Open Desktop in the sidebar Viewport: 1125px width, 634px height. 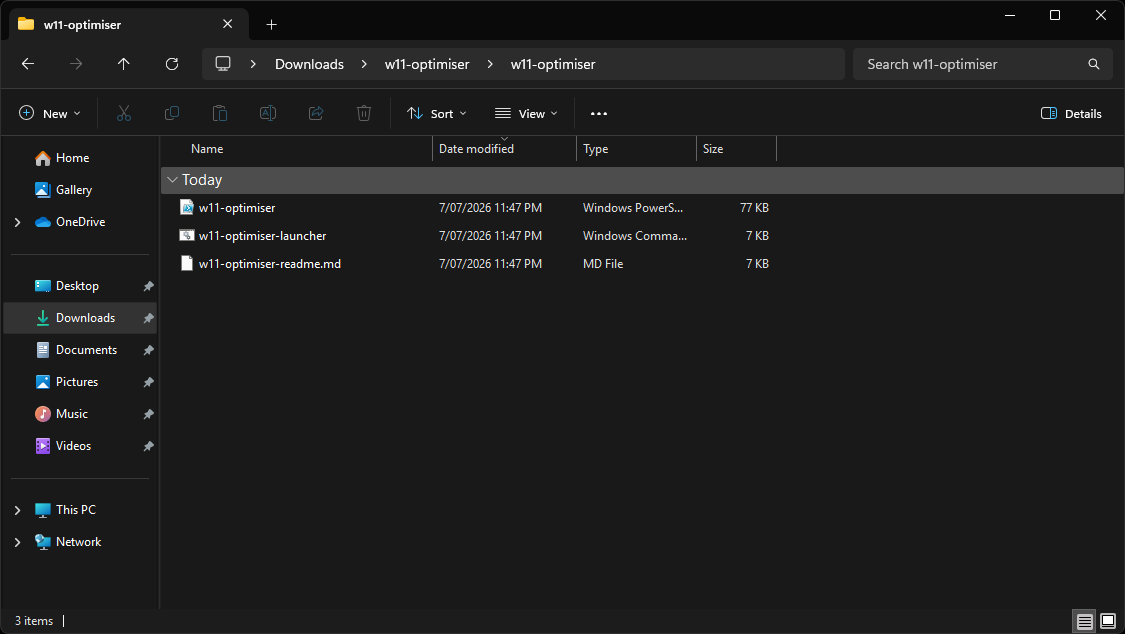77,285
